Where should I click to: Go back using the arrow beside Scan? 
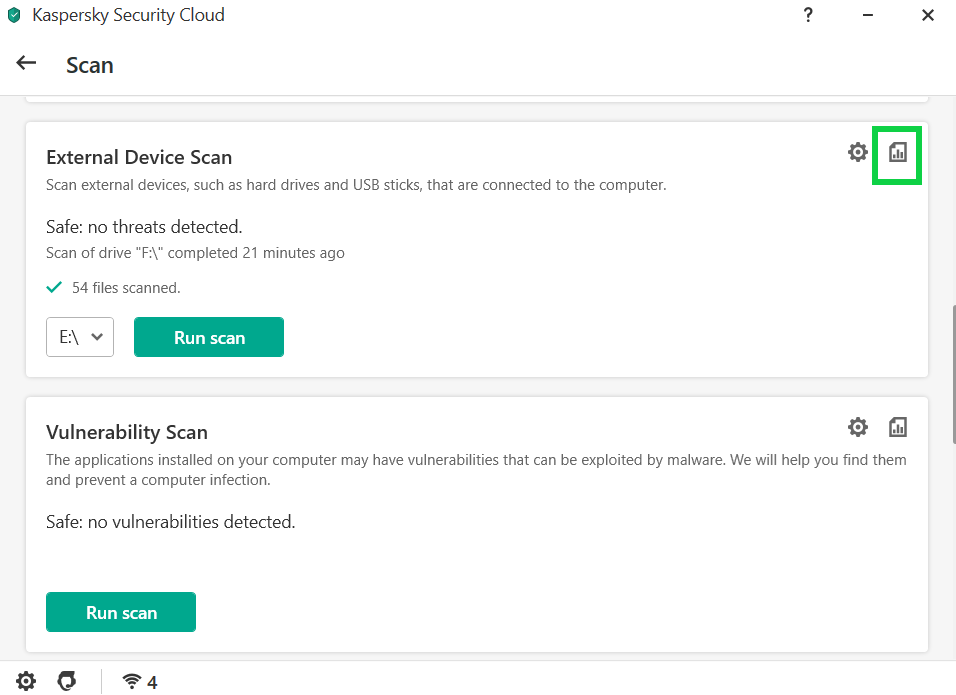point(26,63)
